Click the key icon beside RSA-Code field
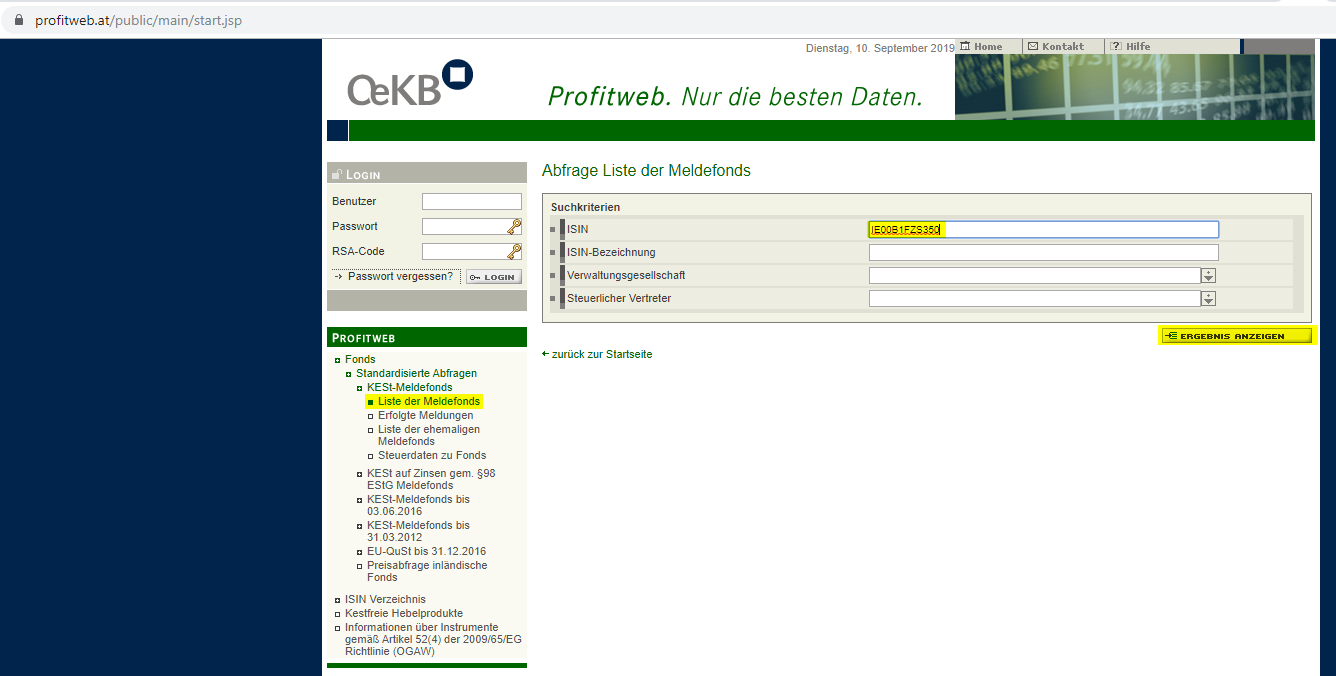Viewport: 1336px width, 676px height. click(514, 252)
